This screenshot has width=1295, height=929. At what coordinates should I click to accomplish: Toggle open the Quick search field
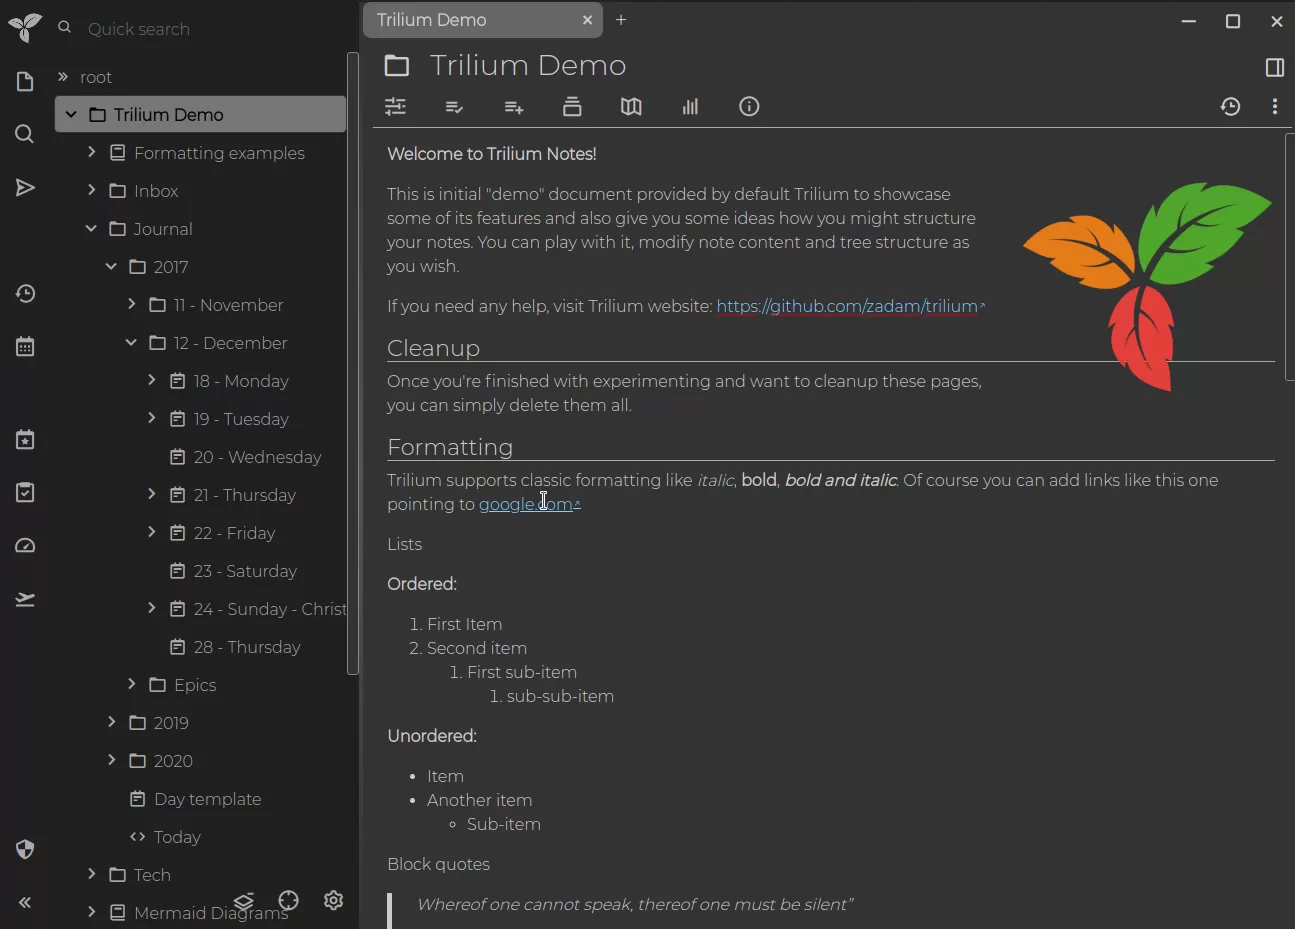(64, 29)
